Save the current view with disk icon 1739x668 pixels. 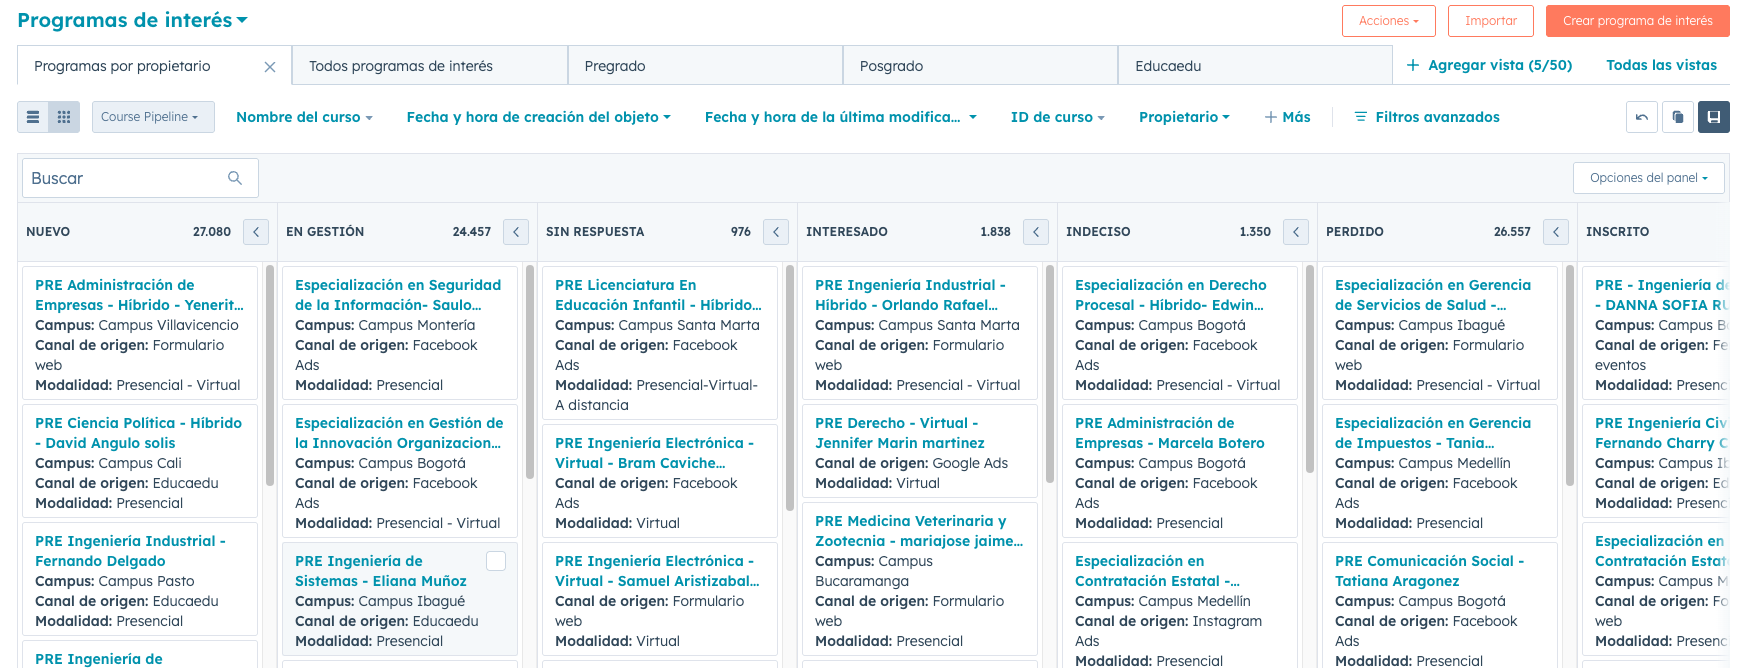tap(1714, 117)
